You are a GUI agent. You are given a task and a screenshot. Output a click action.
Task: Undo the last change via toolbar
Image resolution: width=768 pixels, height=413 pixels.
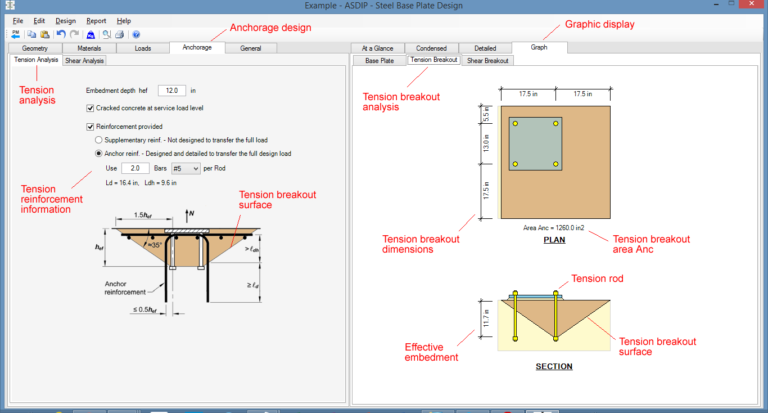click(61, 34)
